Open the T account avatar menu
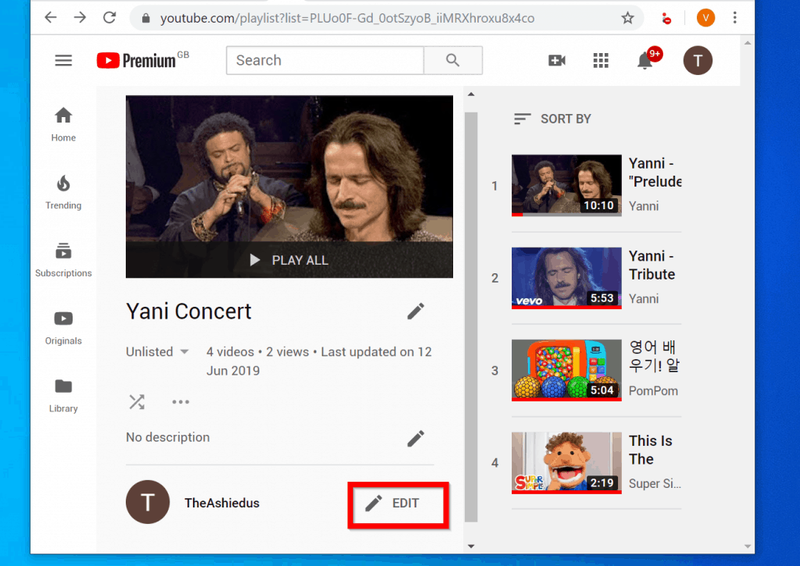Image resolution: width=800 pixels, height=566 pixels. tap(697, 60)
